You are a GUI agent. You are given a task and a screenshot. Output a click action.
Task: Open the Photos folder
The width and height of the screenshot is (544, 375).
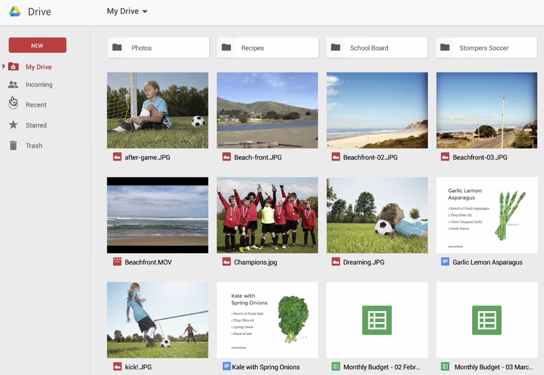click(x=159, y=48)
